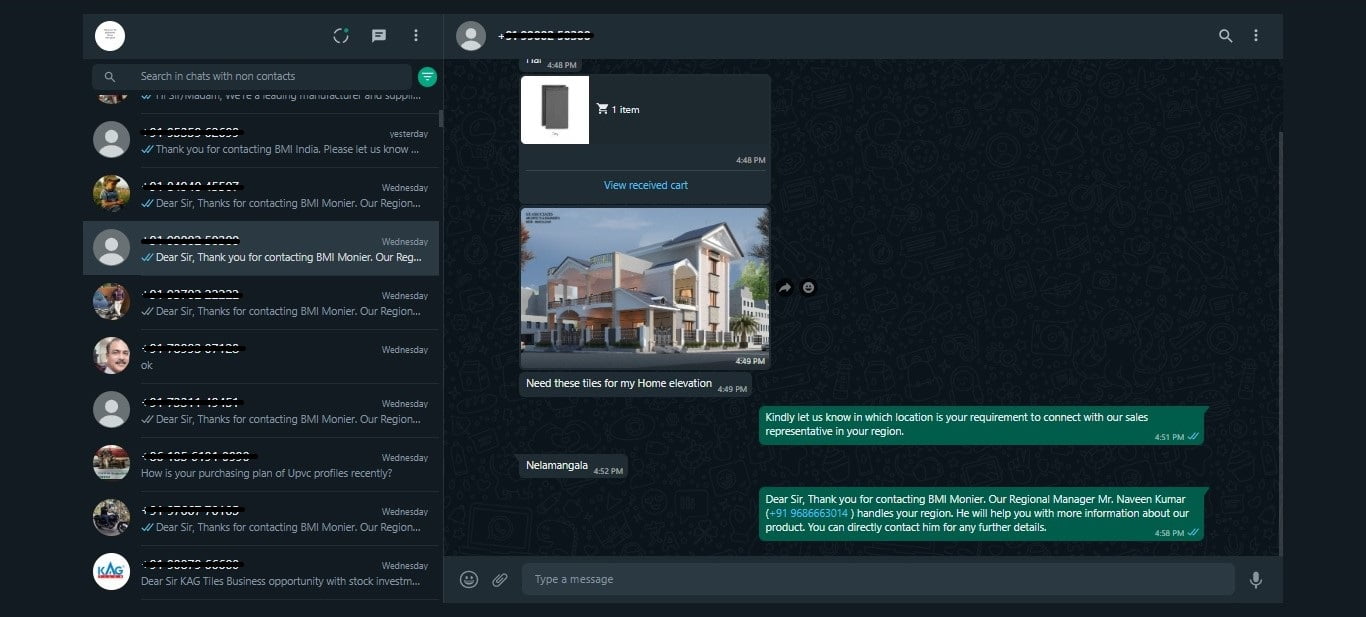The width and height of the screenshot is (1366, 617).
Task: Toggle the green chat filter button
Action: tap(428, 76)
